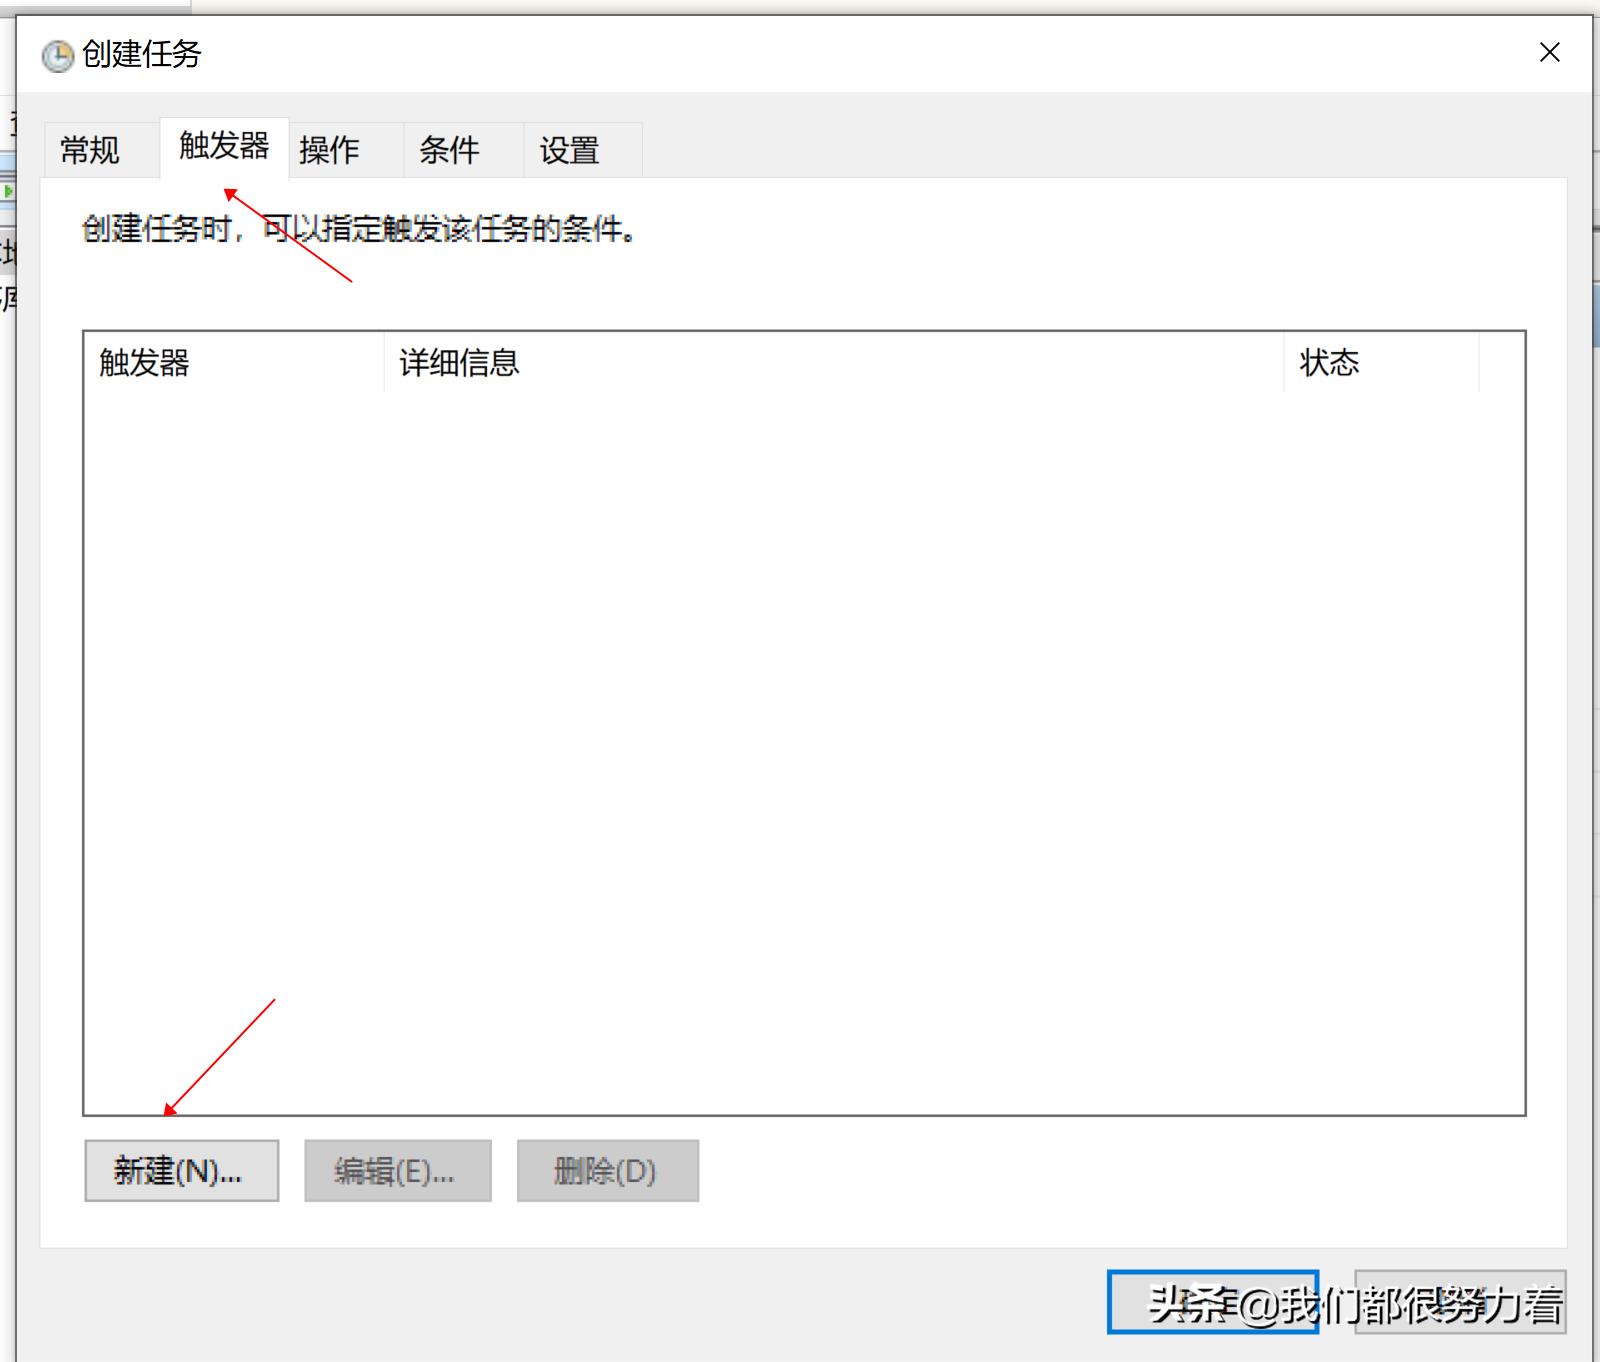The width and height of the screenshot is (1600, 1362).
Task: Click the clock icon in the dialog title bar
Action: 57,56
